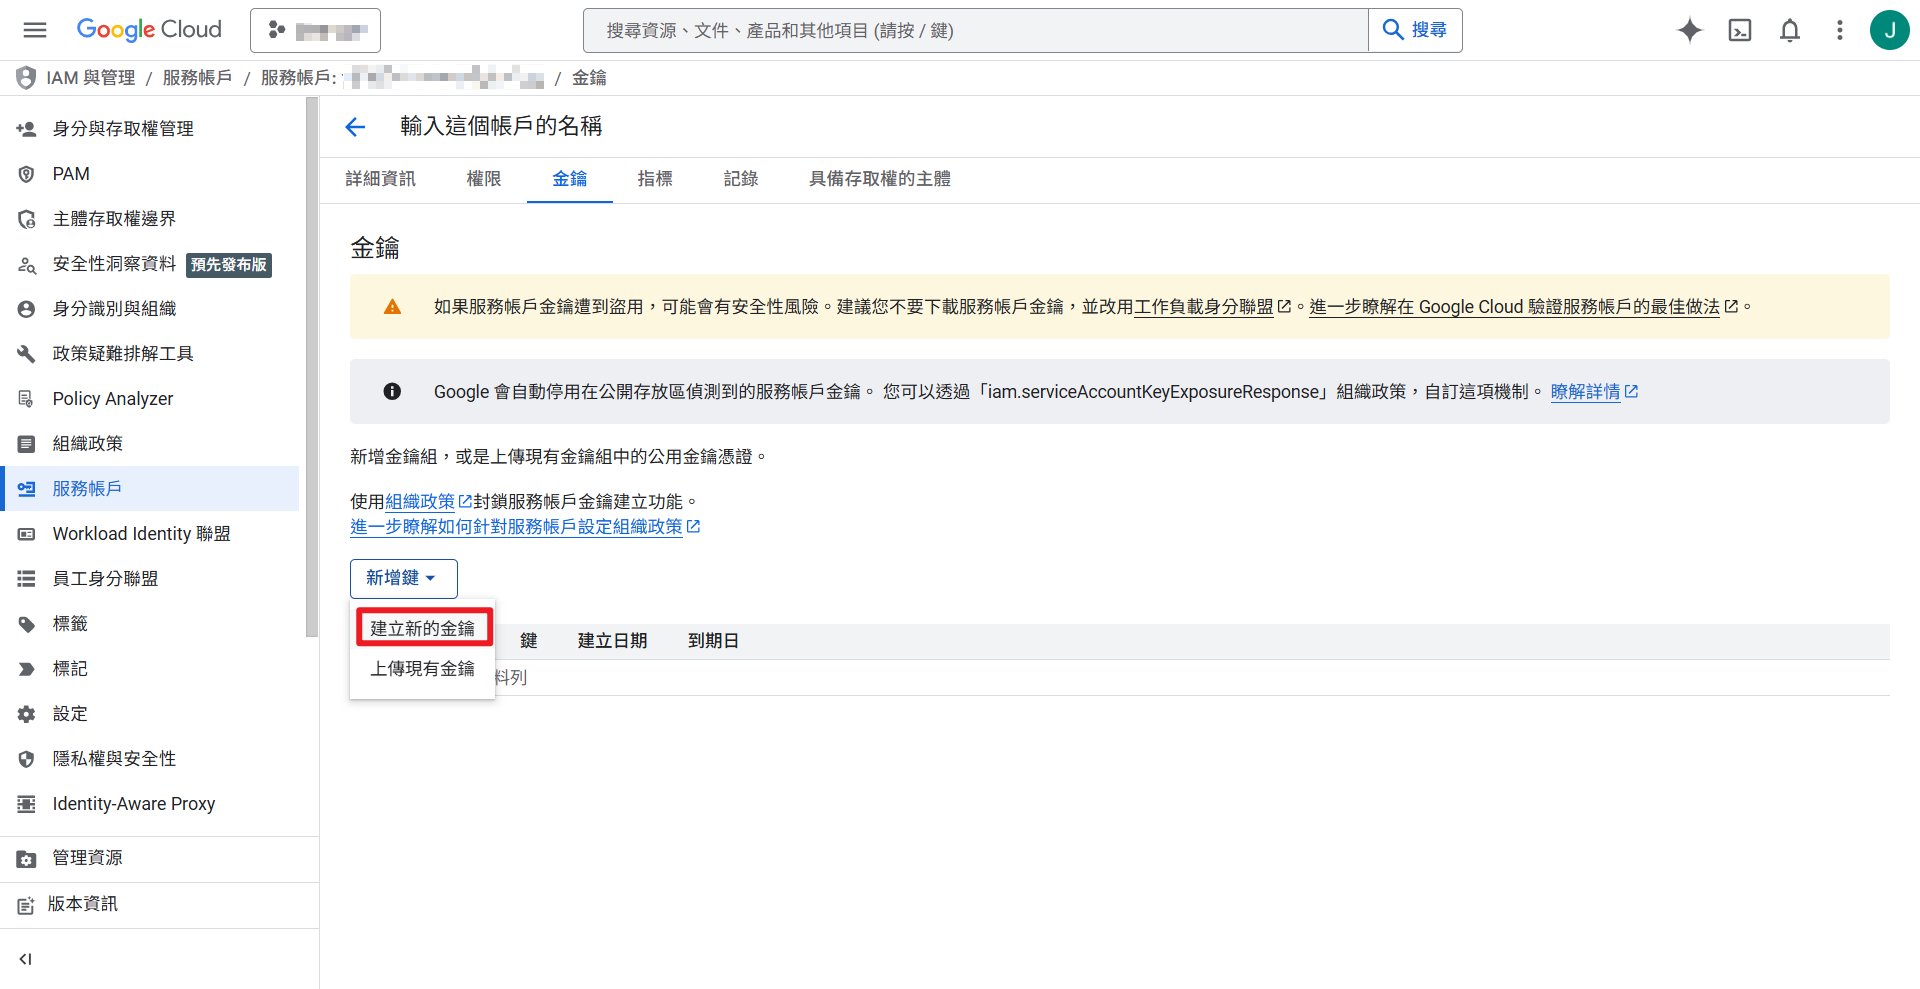The width and height of the screenshot is (1920, 989).
Task: Select 建立新的金鑰 from the menu
Action: pyautogui.click(x=423, y=627)
